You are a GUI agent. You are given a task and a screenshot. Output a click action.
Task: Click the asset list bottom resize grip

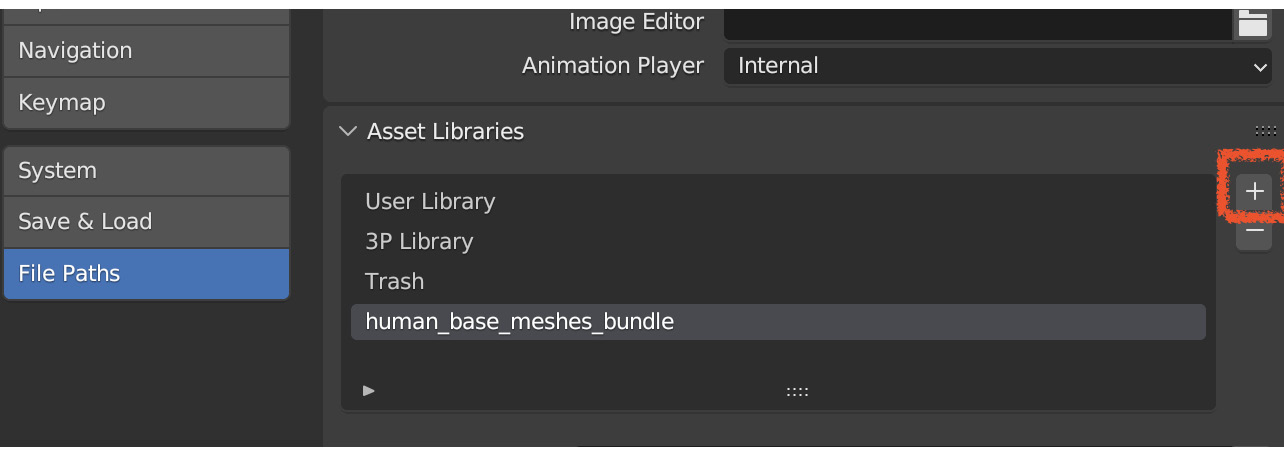coord(797,391)
